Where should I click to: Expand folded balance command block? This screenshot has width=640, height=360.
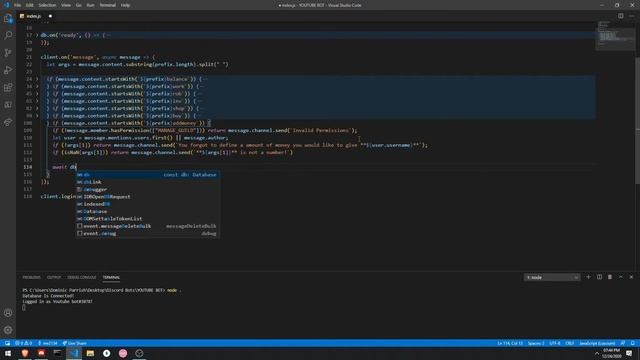pyautogui.click(x=37, y=79)
